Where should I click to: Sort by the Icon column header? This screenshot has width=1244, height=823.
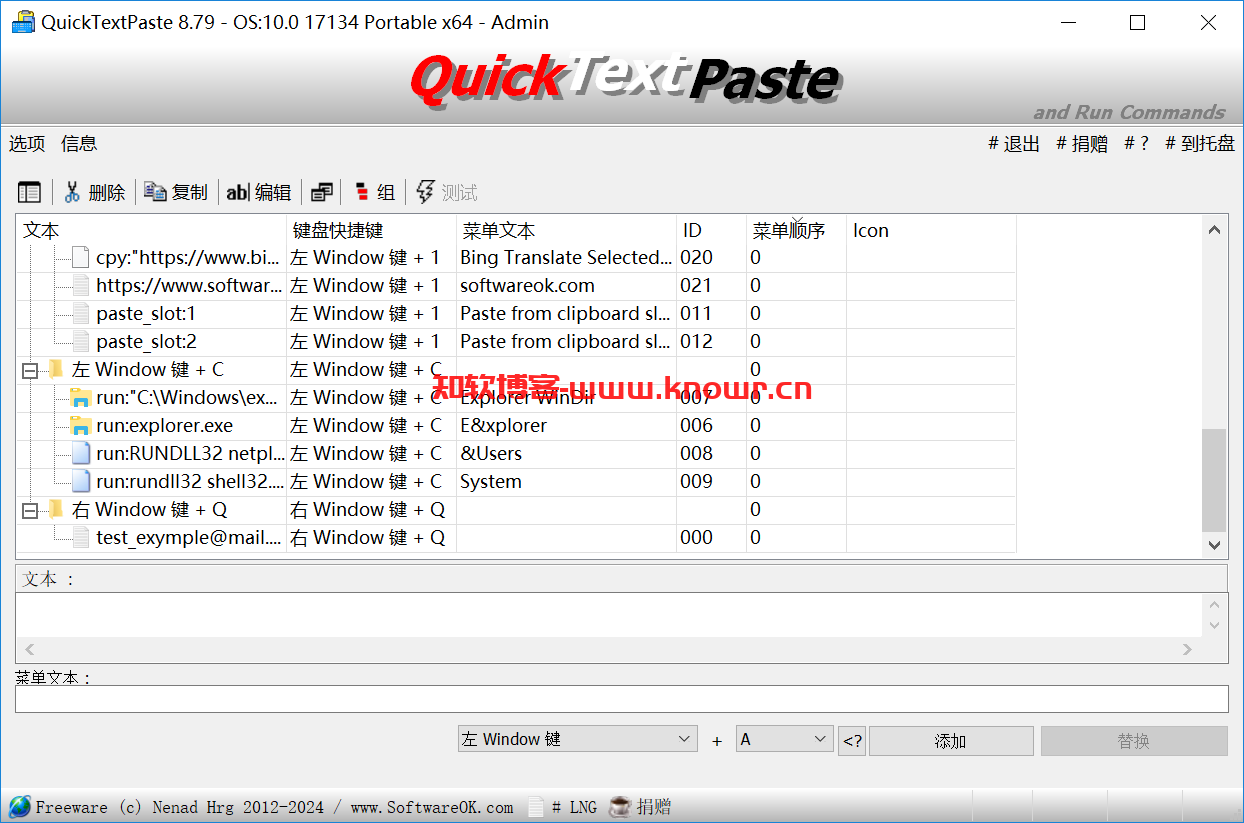point(932,230)
